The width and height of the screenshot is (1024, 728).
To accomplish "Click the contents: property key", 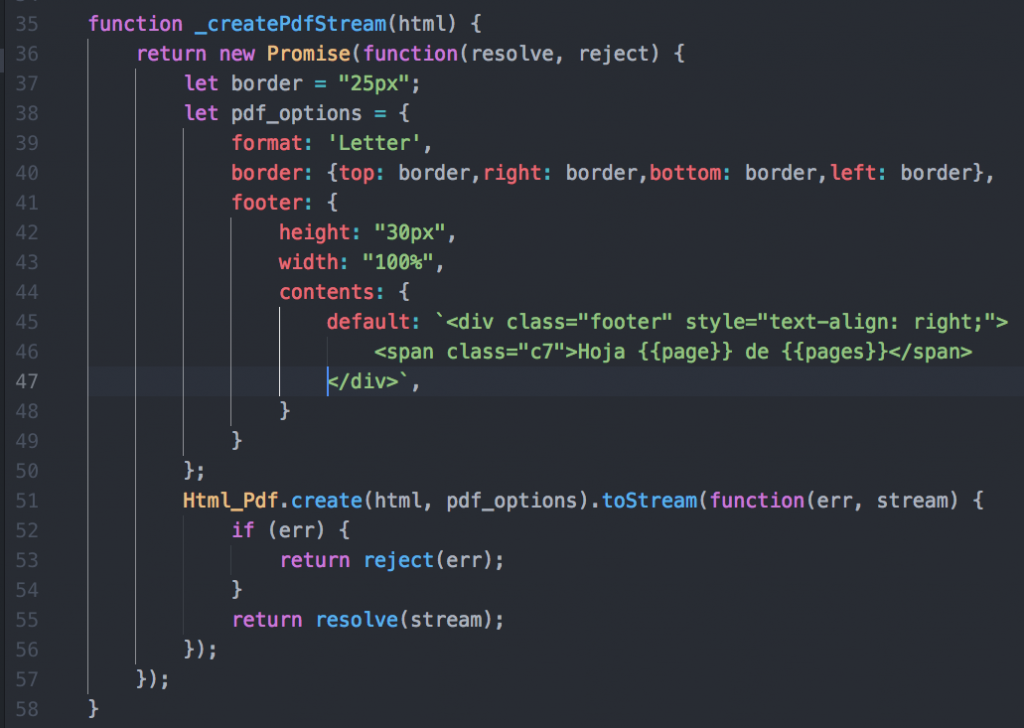I will (x=331, y=292).
